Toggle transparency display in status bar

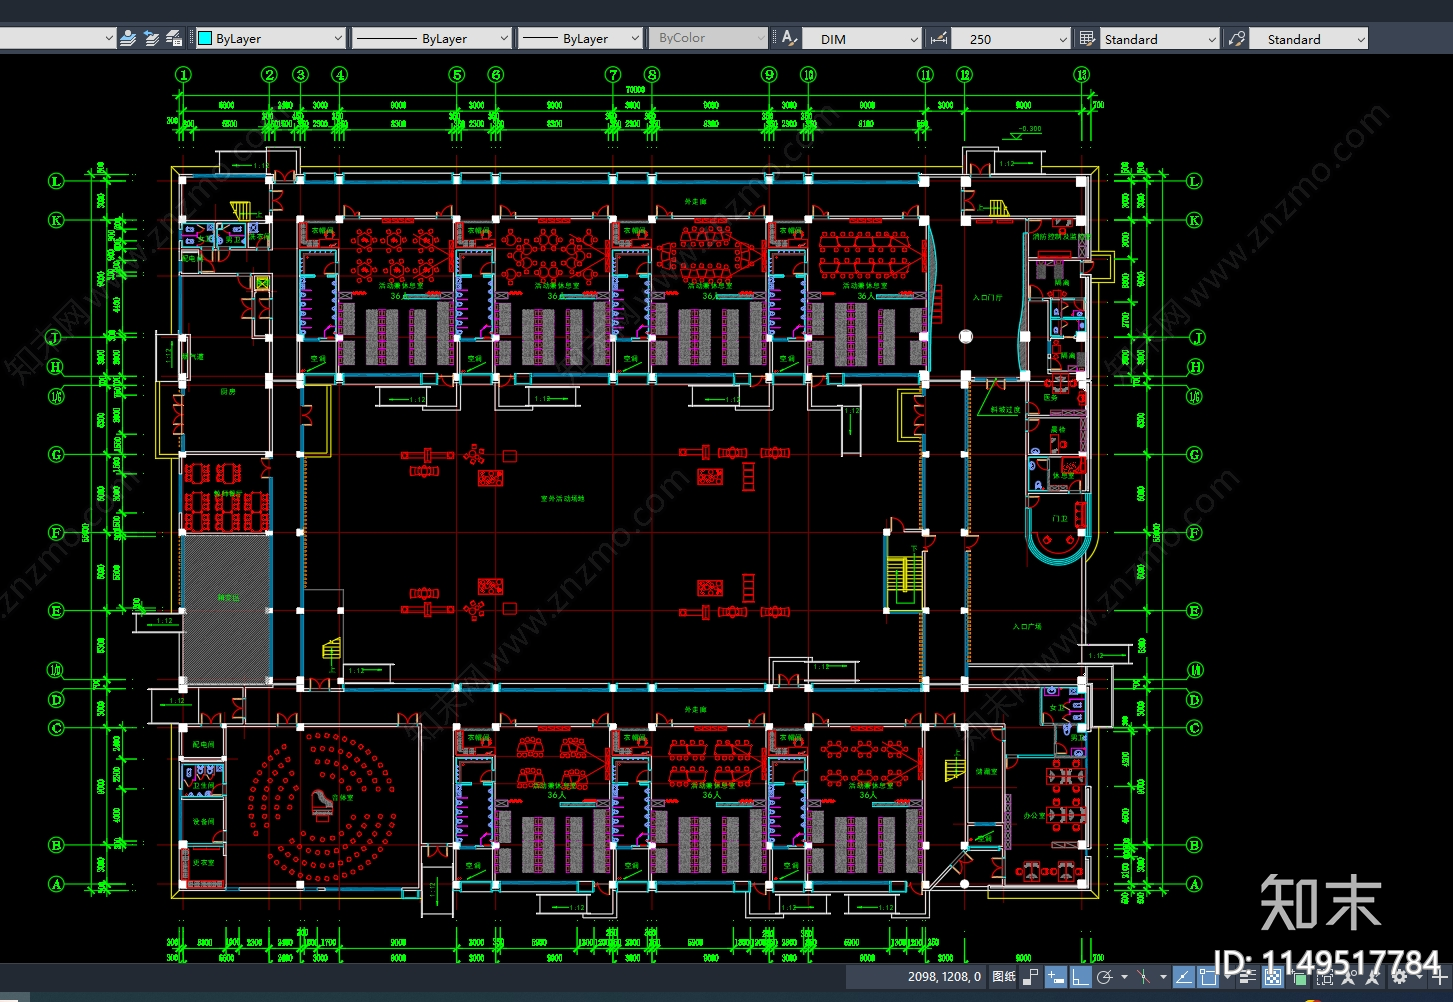click(x=1273, y=977)
